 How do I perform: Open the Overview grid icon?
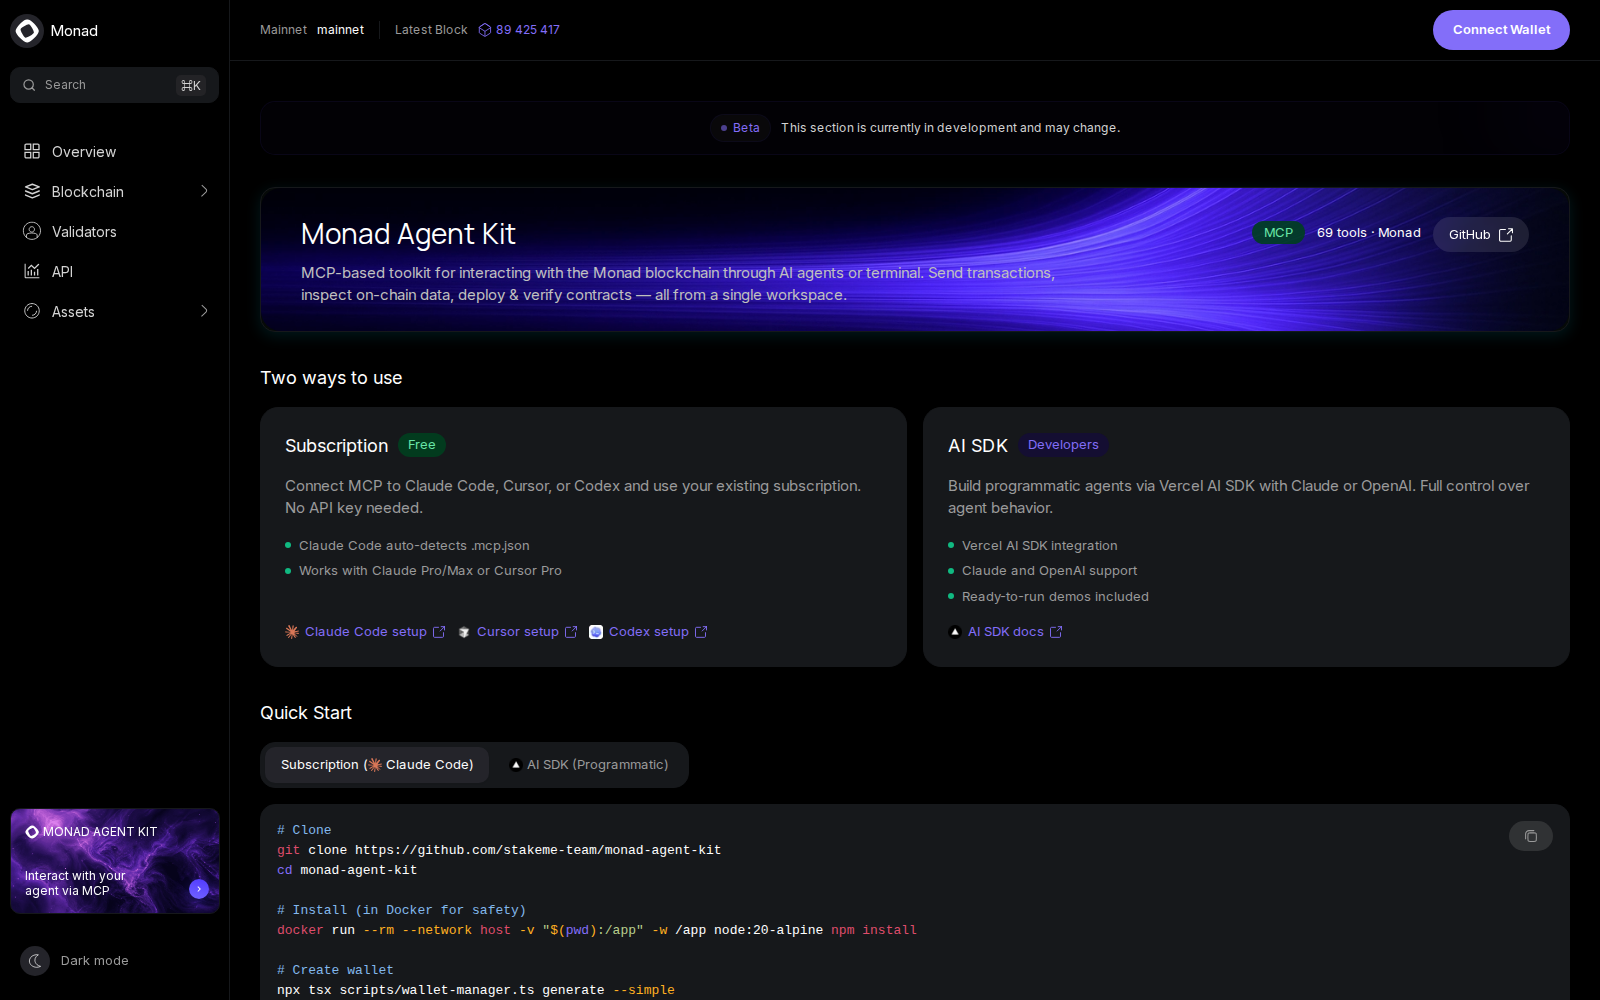32,151
